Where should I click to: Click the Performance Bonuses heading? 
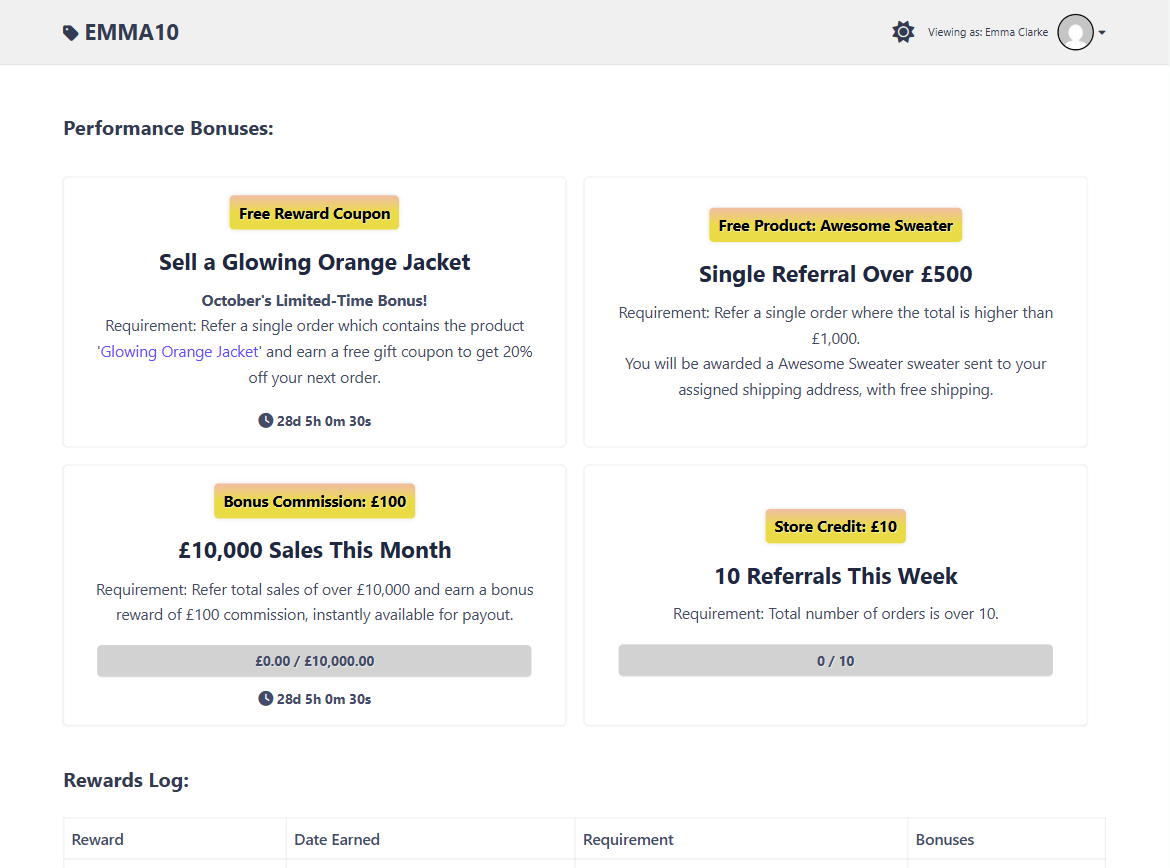pyautogui.click(x=168, y=128)
